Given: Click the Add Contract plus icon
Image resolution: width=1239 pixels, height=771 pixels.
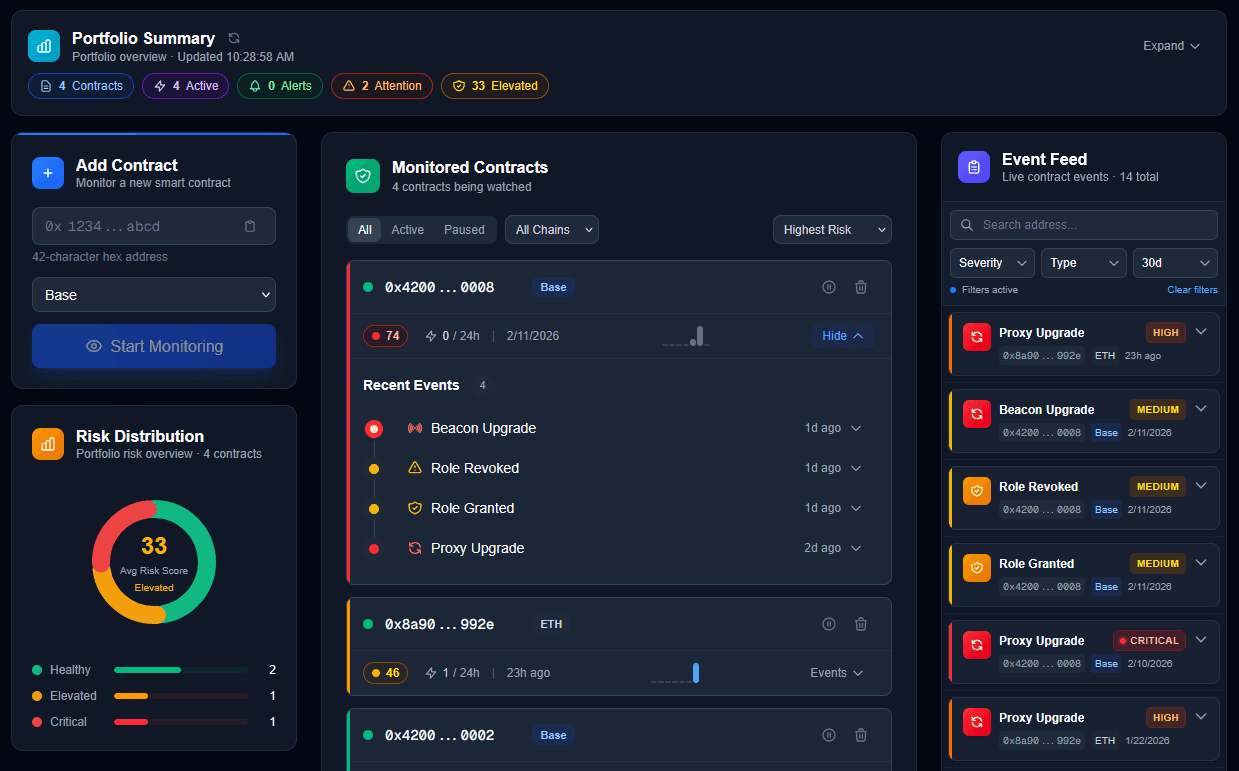Looking at the screenshot, I should (47, 173).
